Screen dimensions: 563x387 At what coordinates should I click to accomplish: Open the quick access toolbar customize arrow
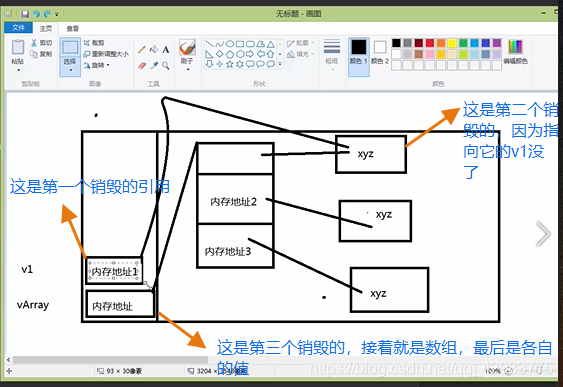pos(57,14)
